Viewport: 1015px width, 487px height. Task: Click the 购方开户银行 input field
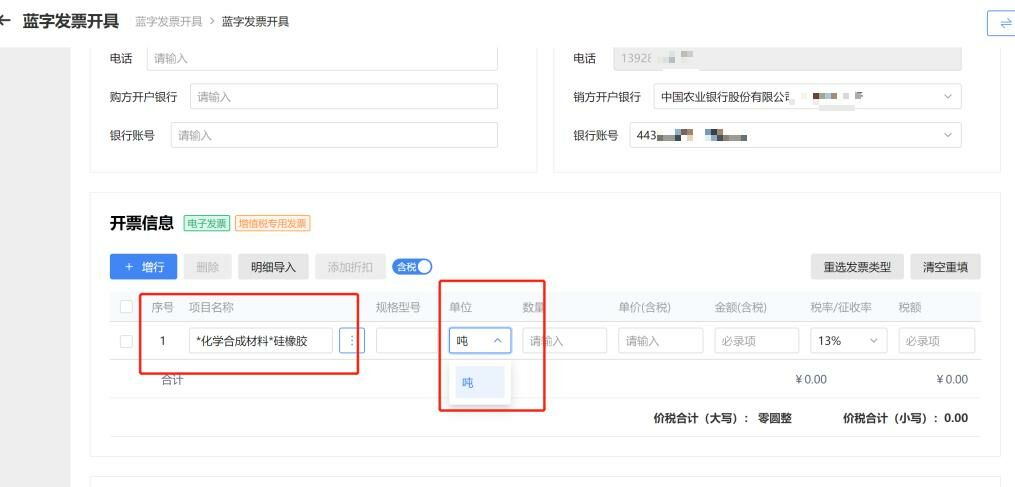click(x=343, y=97)
